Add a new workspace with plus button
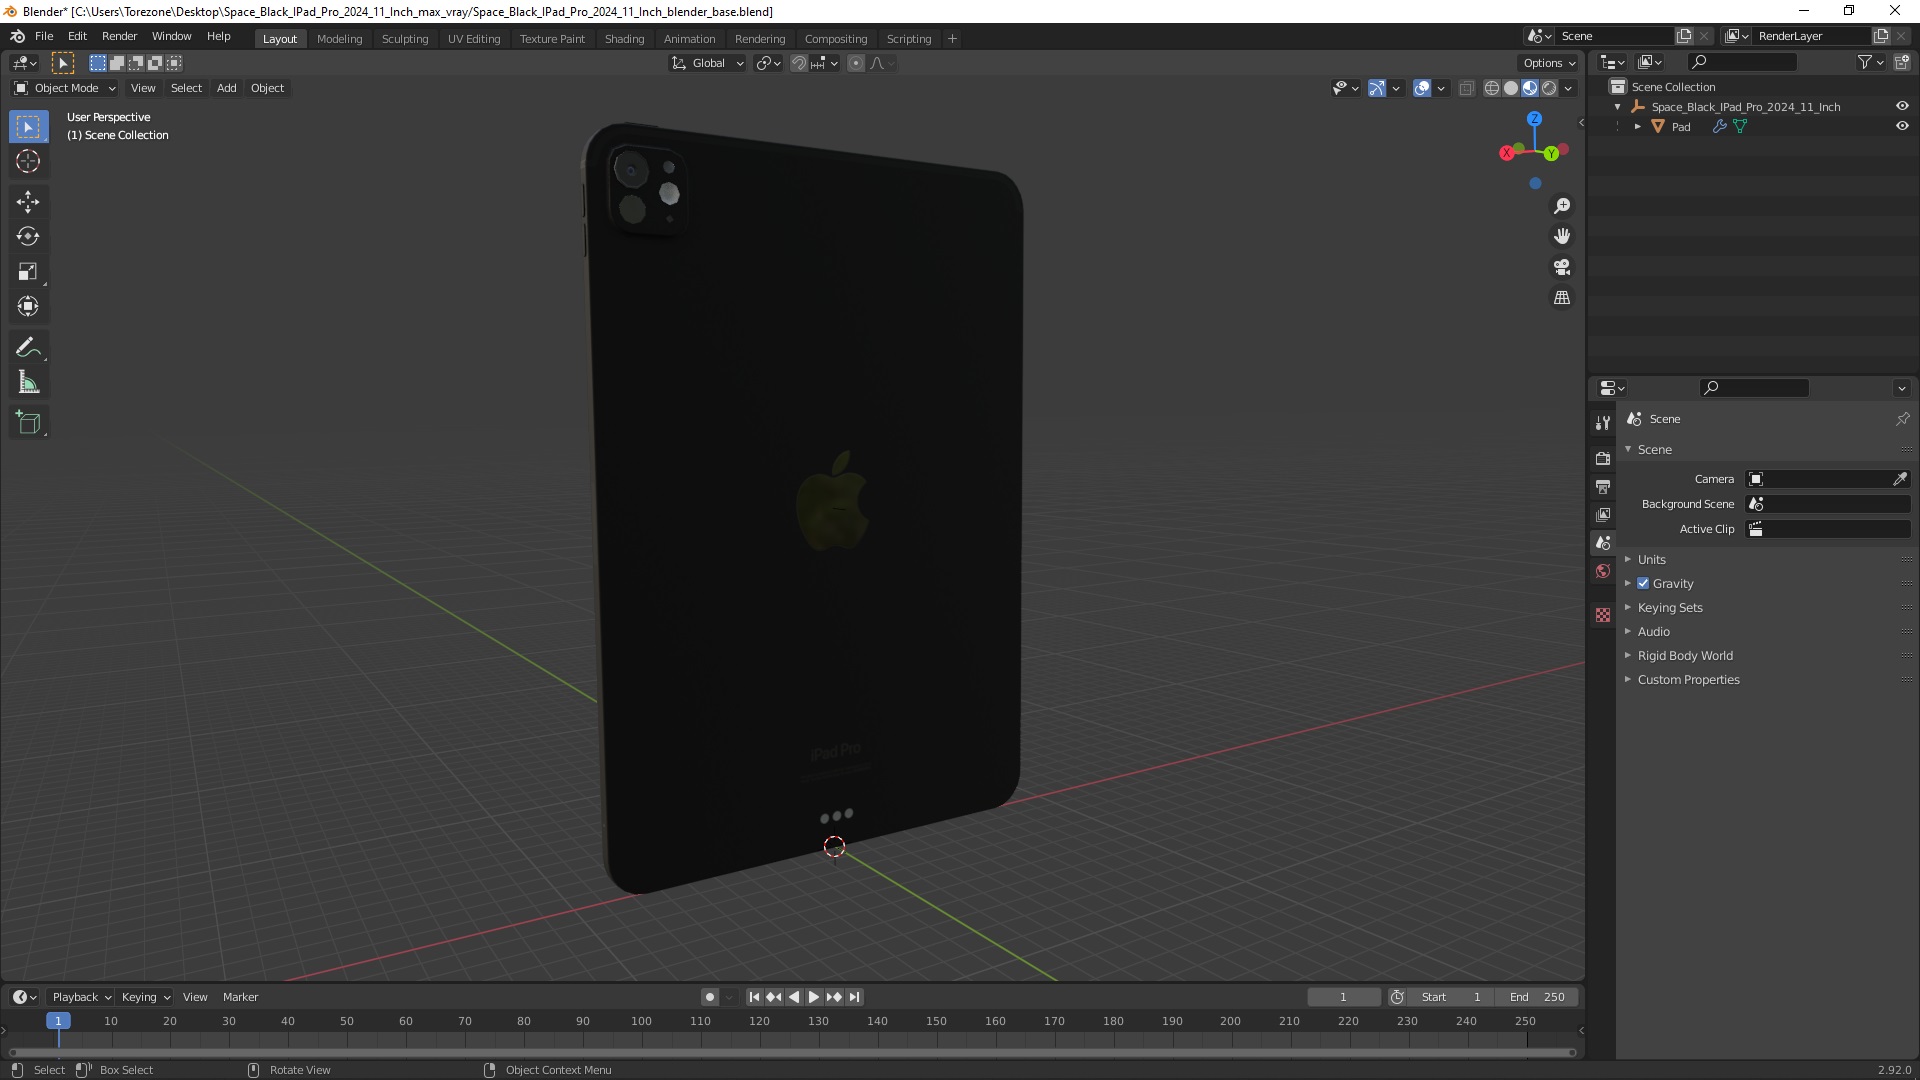The image size is (1920, 1080). point(952,39)
